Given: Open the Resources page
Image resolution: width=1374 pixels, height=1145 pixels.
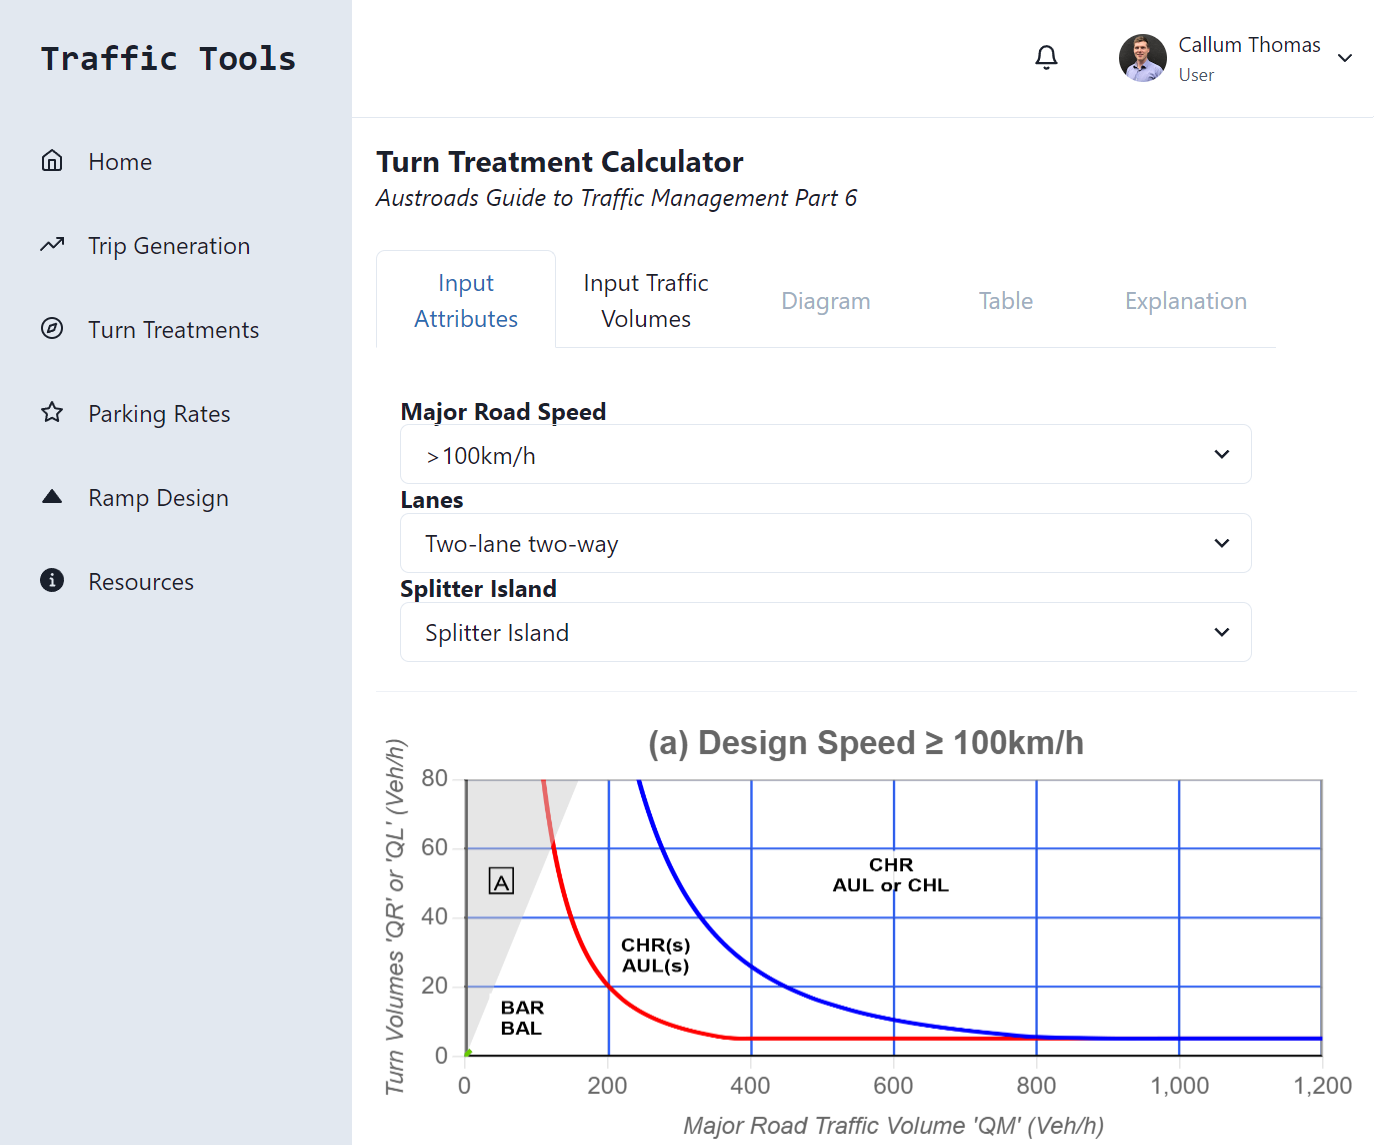Looking at the screenshot, I should tap(141, 582).
